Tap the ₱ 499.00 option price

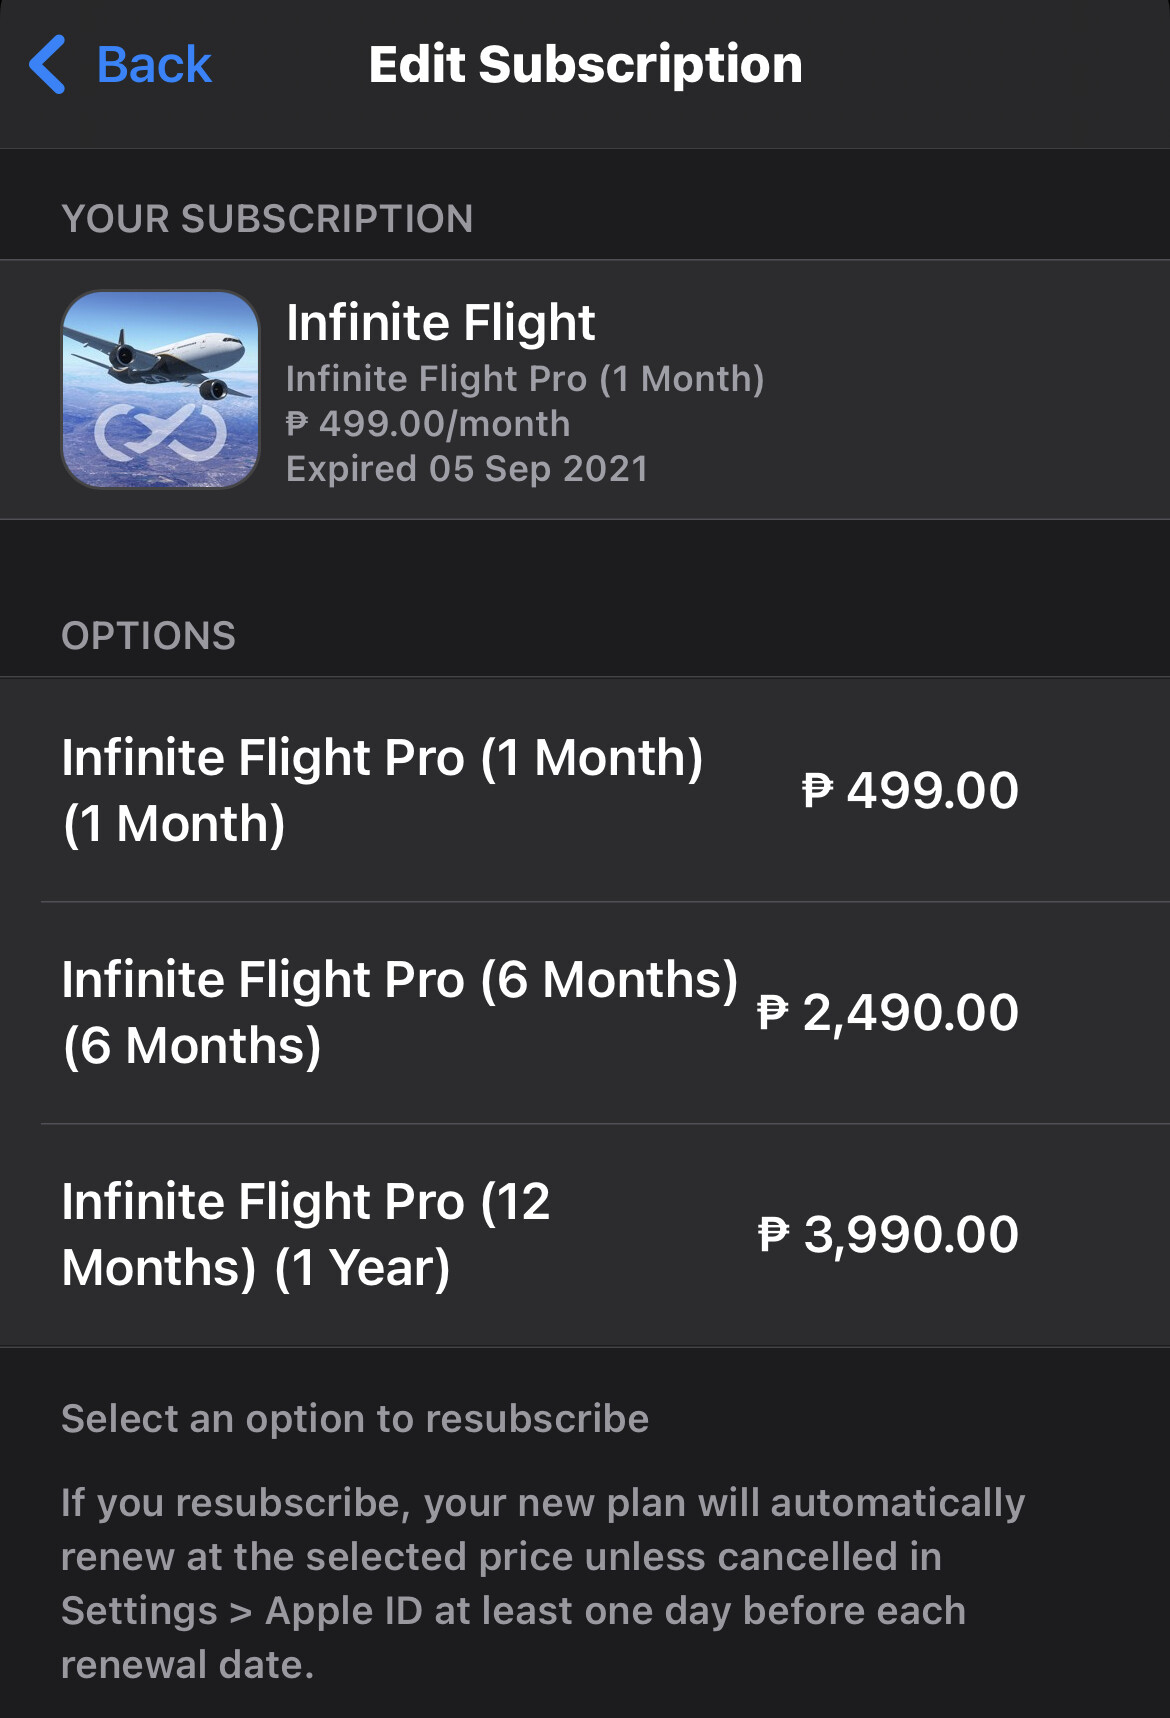click(910, 790)
